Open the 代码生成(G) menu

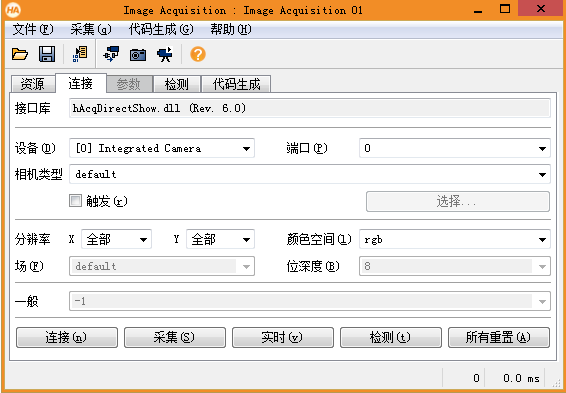click(161, 30)
